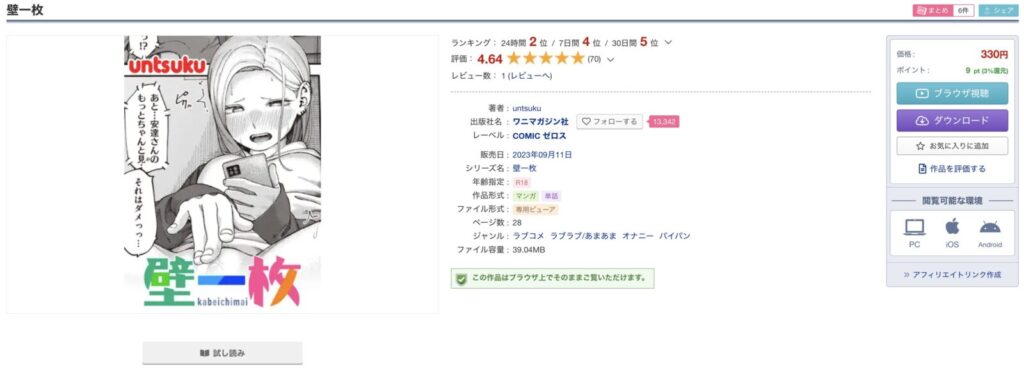Expand the ranking details chevron
This screenshot has height=374, width=1024.
(x=667, y=42)
